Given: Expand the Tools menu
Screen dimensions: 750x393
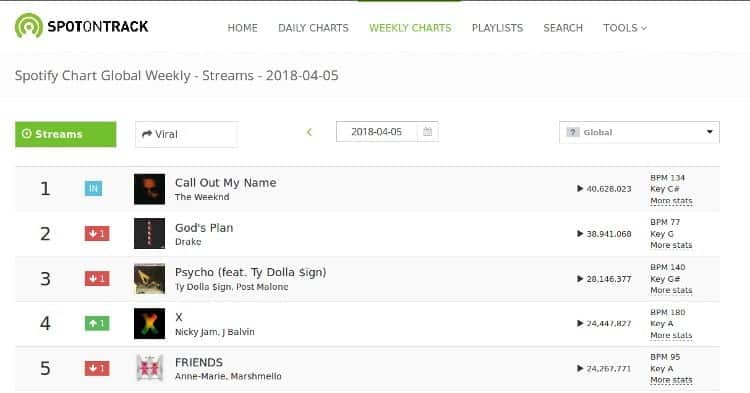Looking at the screenshot, I should click(625, 28).
